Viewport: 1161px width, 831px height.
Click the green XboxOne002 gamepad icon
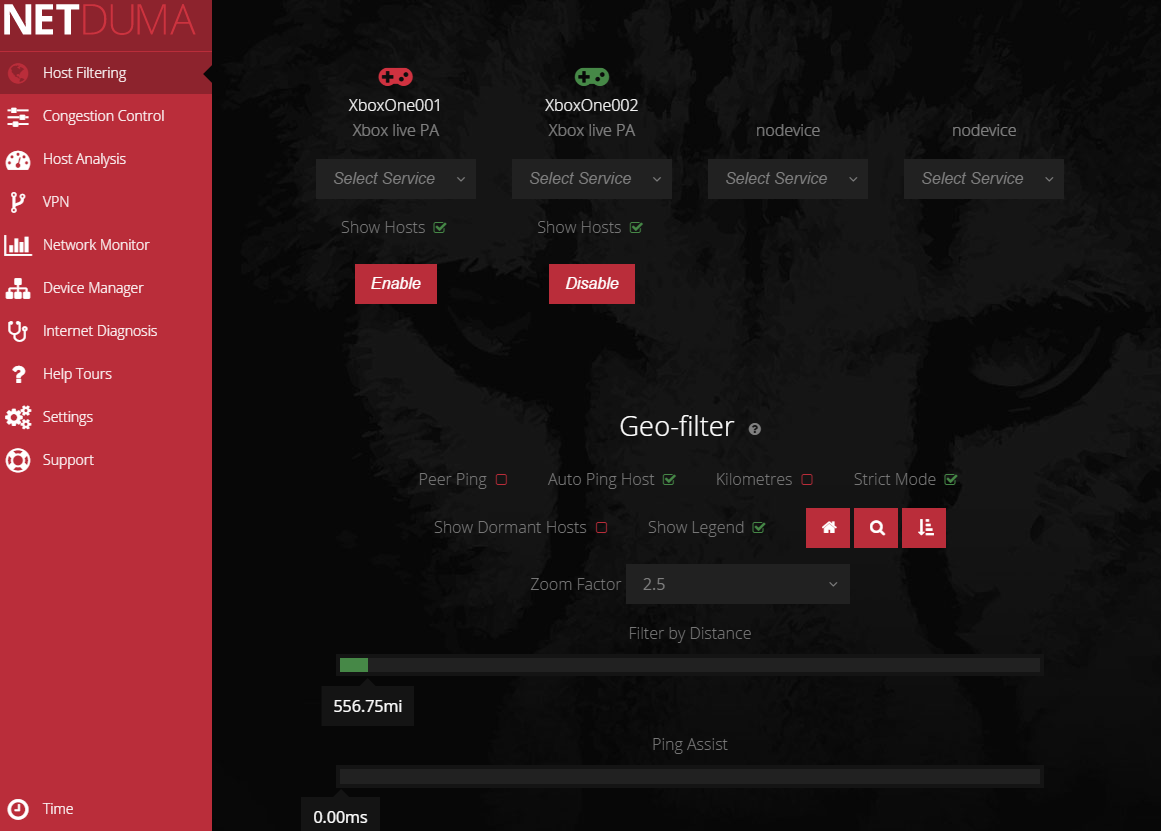pyautogui.click(x=592, y=76)
